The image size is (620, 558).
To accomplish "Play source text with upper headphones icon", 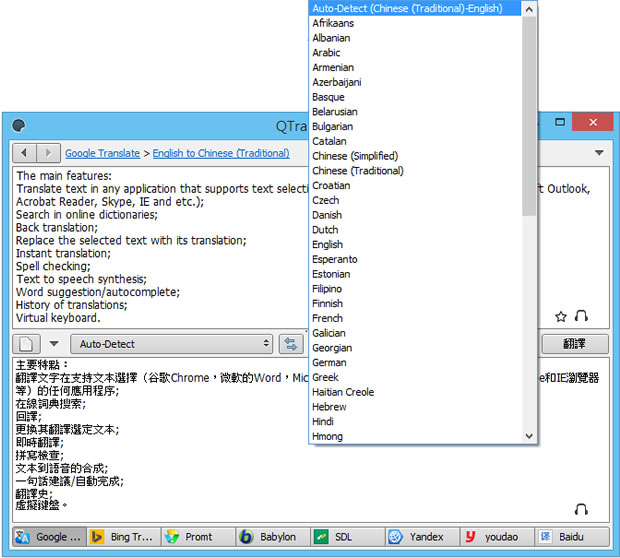I will [582, 317].
